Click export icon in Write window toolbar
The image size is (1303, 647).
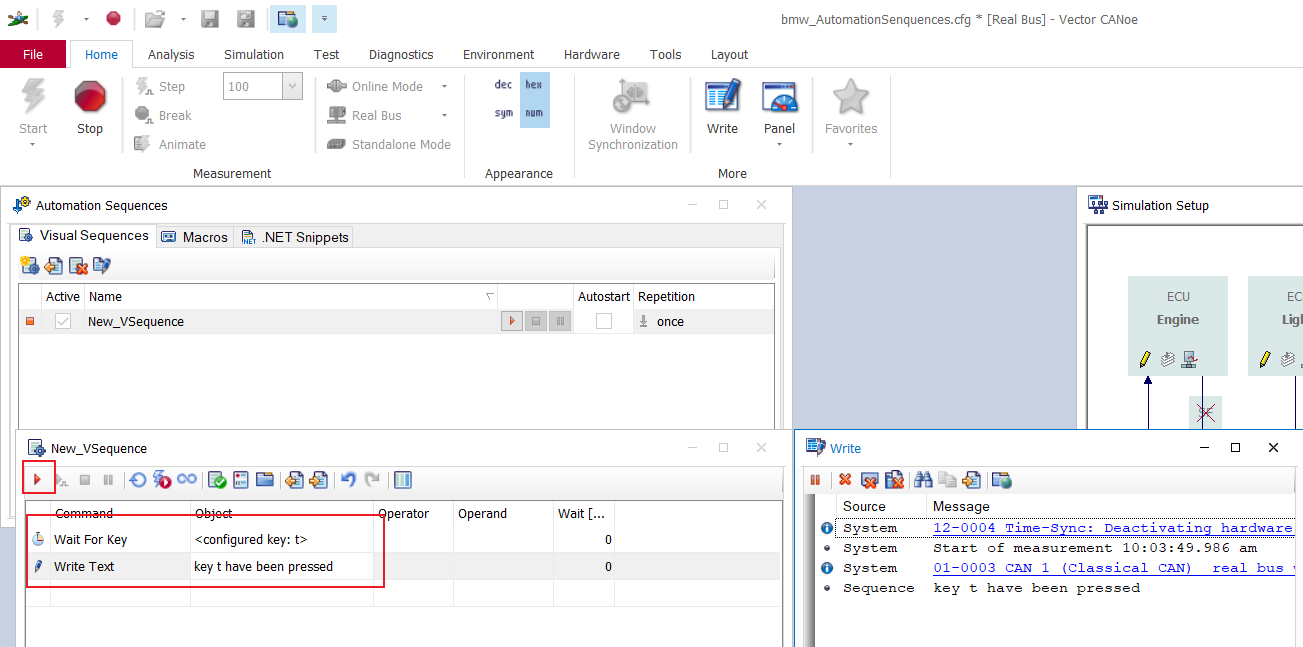[x=971, y=480]
